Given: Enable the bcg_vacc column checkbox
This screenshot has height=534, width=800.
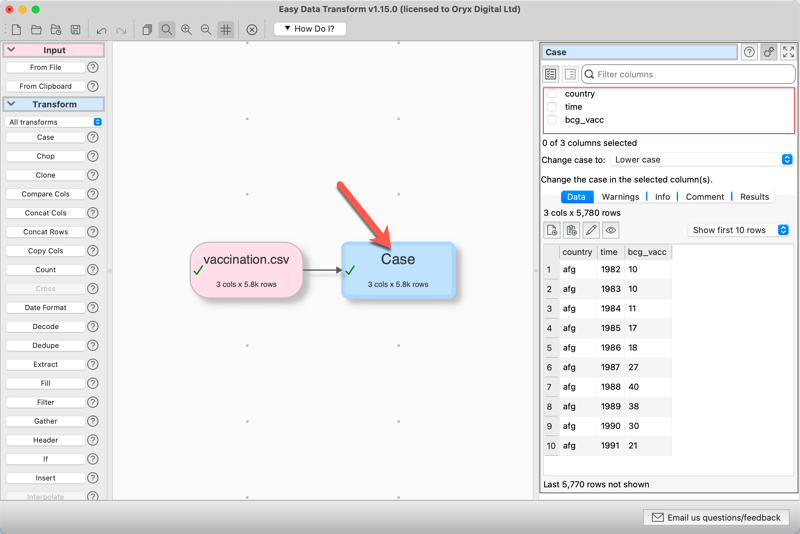Looking at the screenshot, I should [552, 120].
